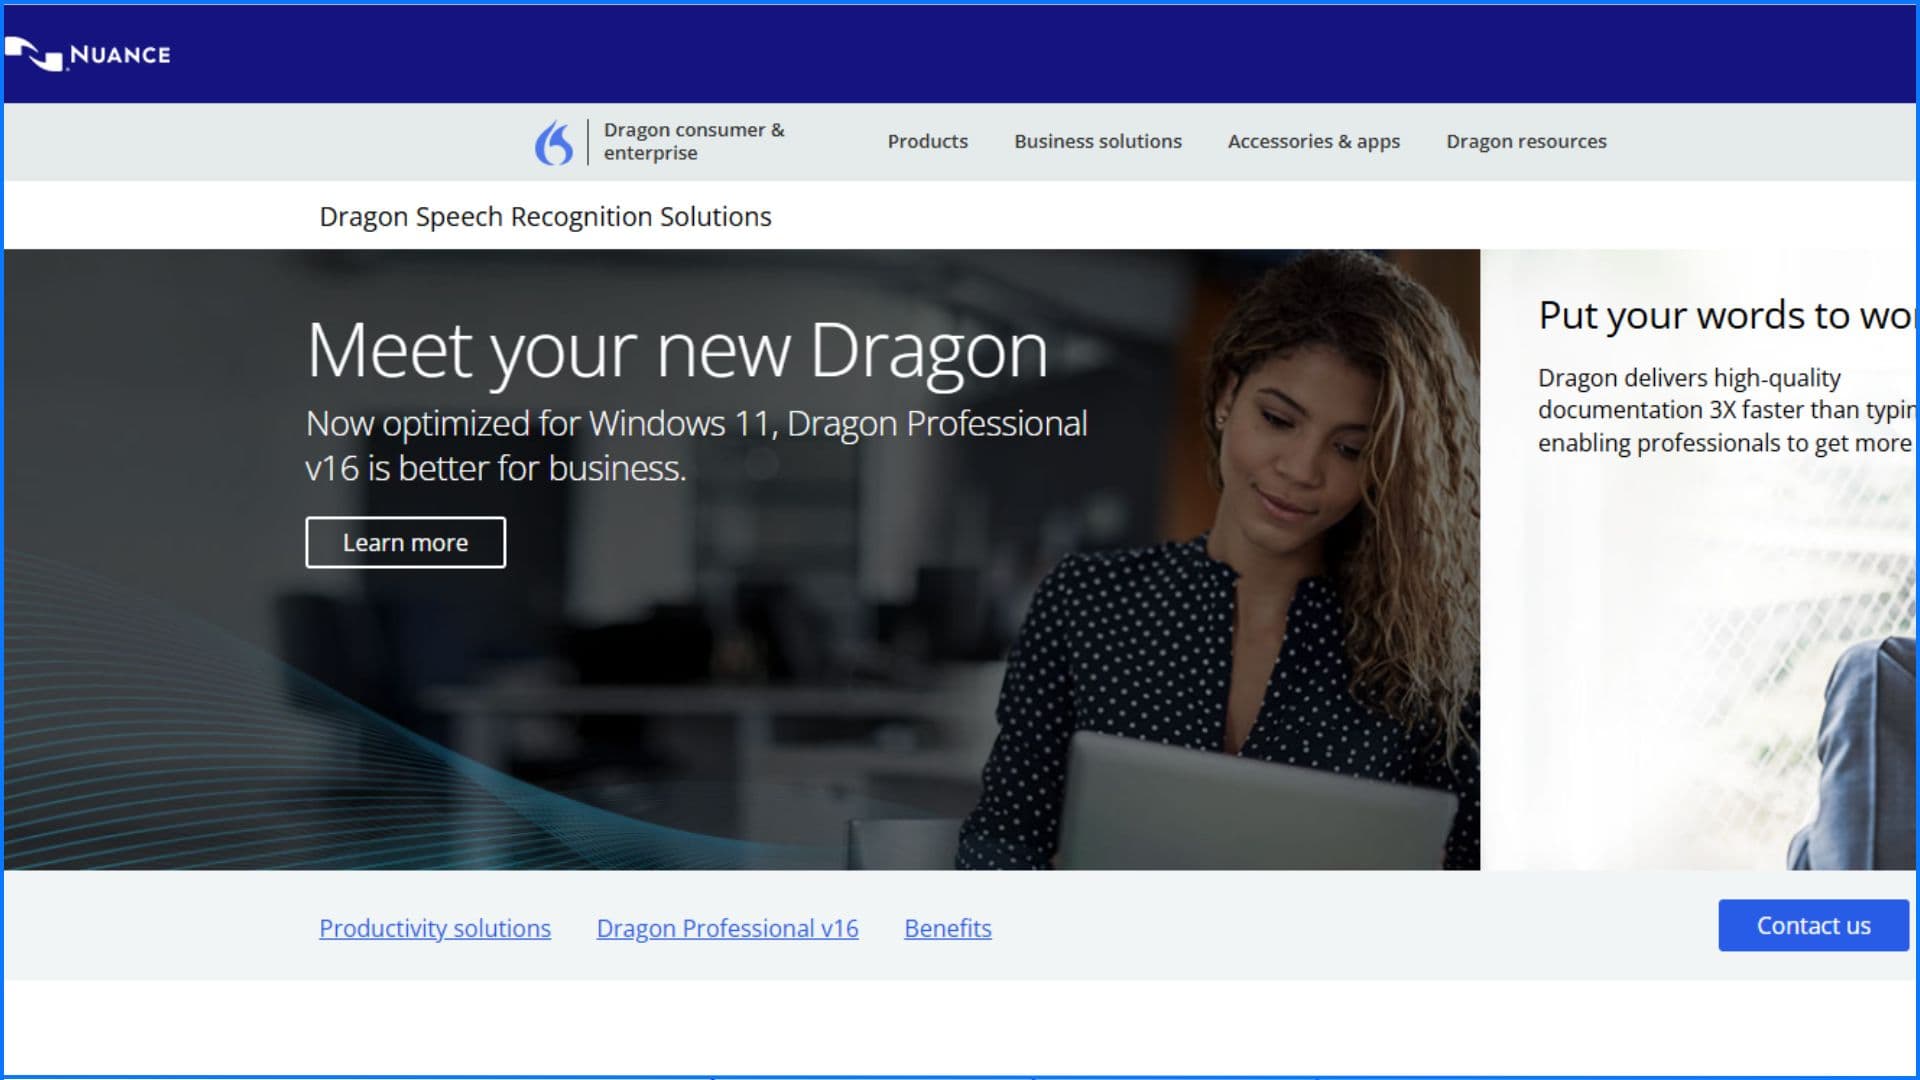Click the blue Dragon flame icon
Image resolution: width=1920 pixels, height=1080 pixels.
point(554,143)
